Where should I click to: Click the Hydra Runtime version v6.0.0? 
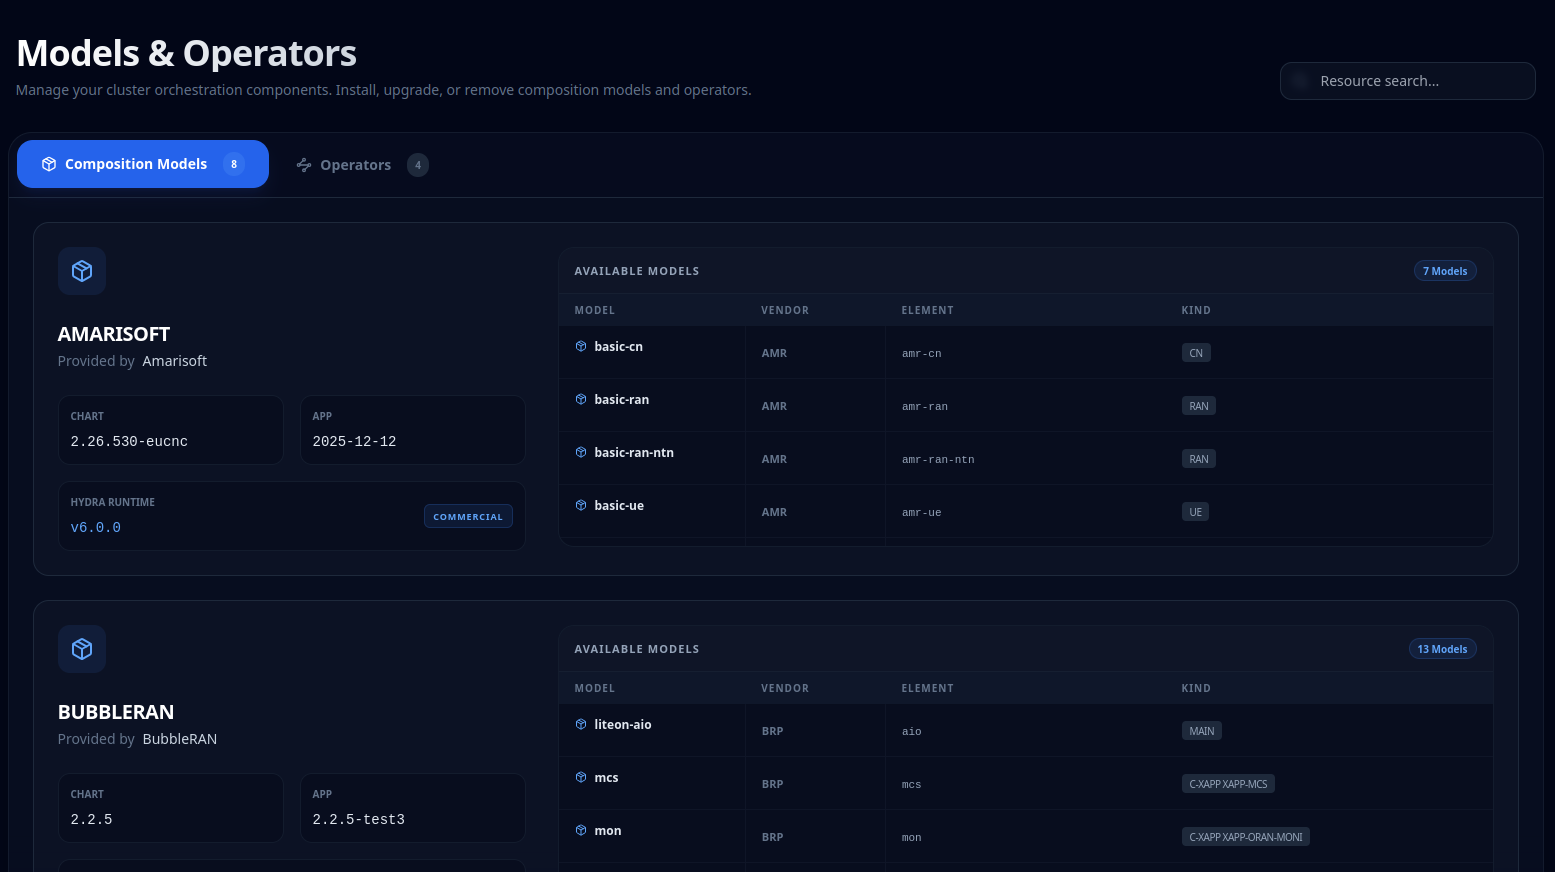(x=96, y=527)
